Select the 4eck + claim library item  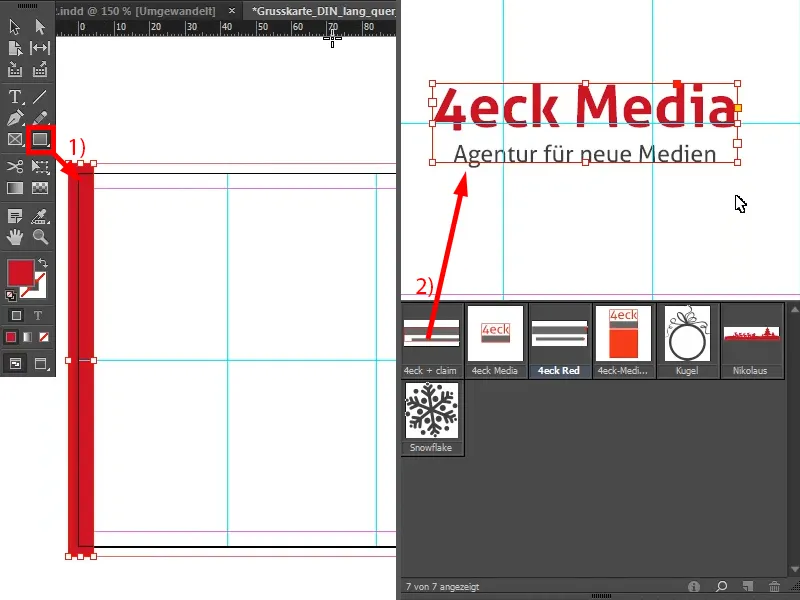(x=432, y=341)
